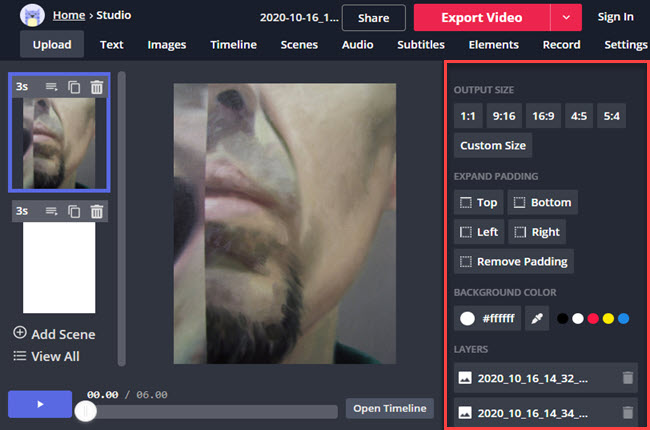
Task: Click the Share button
Action: pyautogui.click(x=374, y=18)
